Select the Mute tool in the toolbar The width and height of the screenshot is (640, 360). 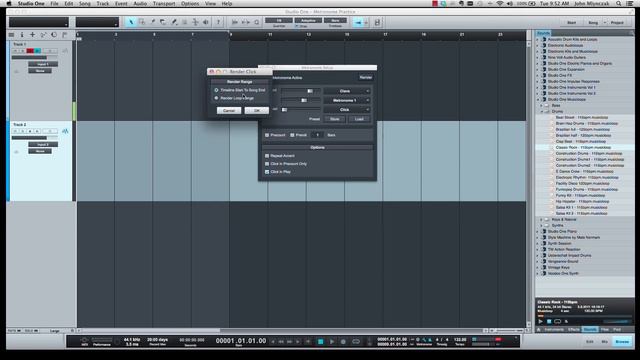(184, 22)
